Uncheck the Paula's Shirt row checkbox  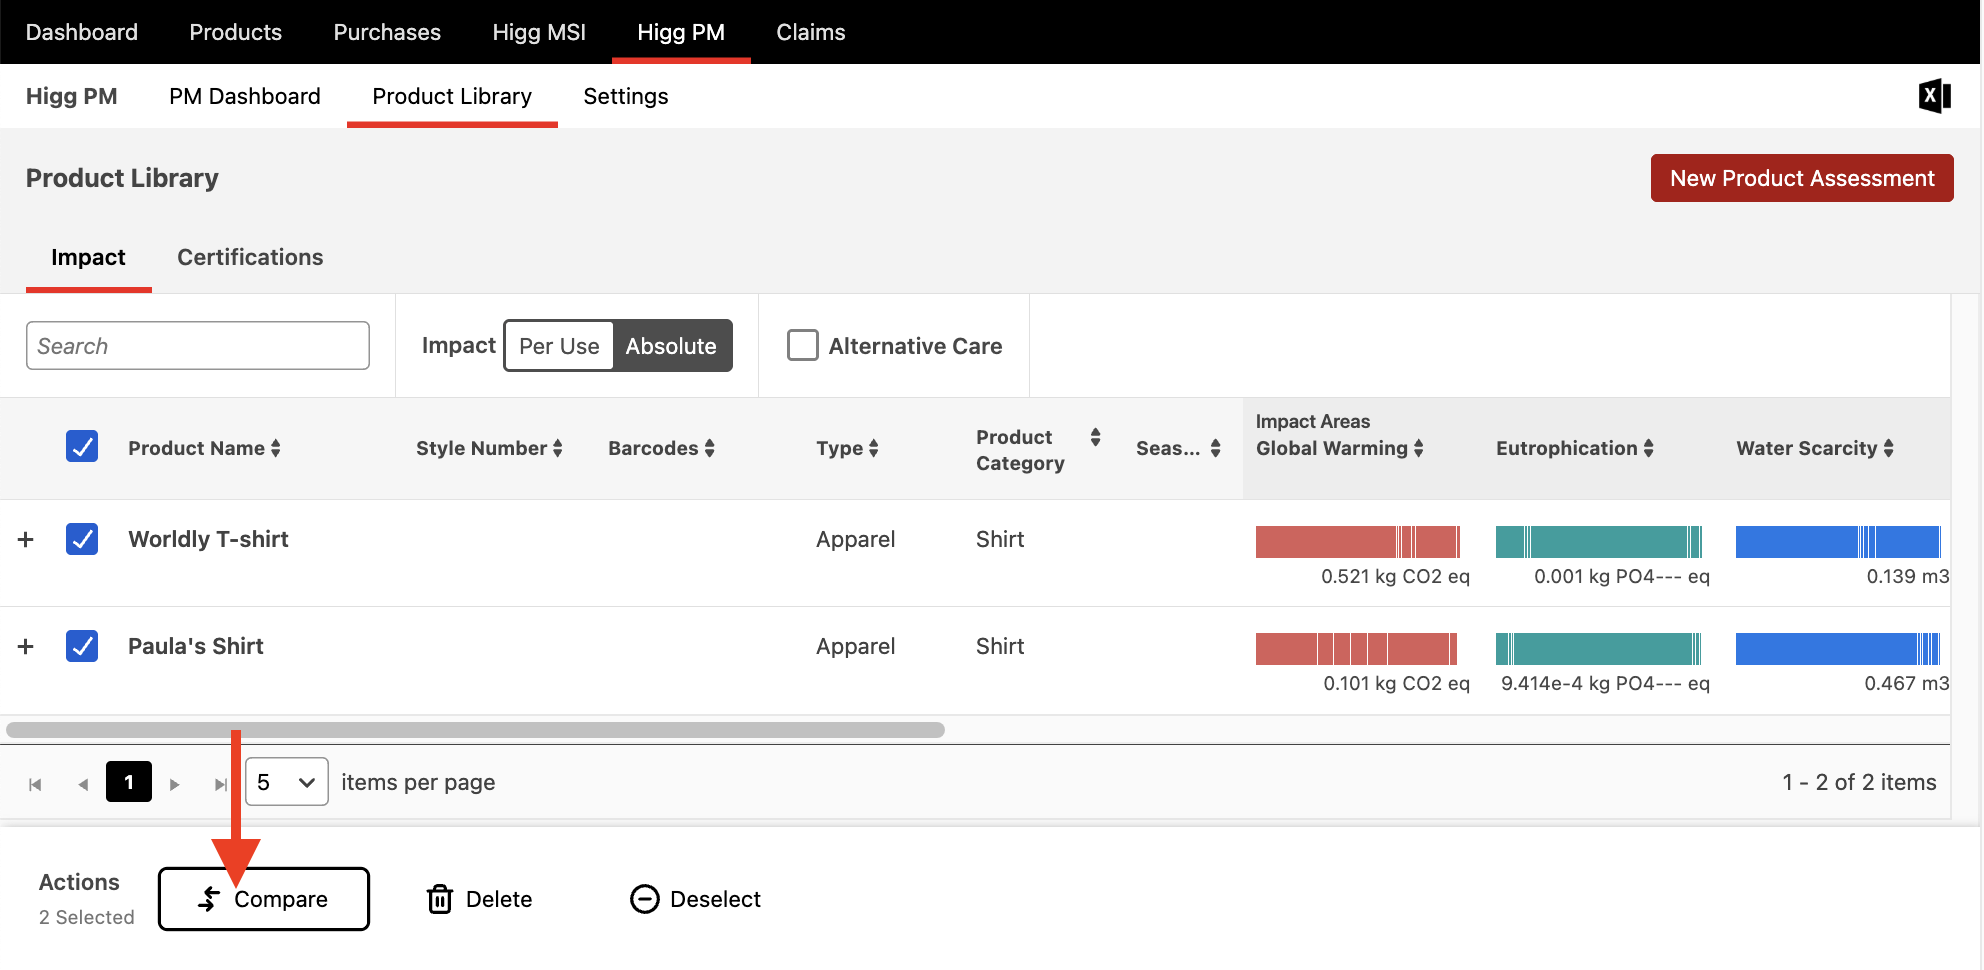(82, 646)
